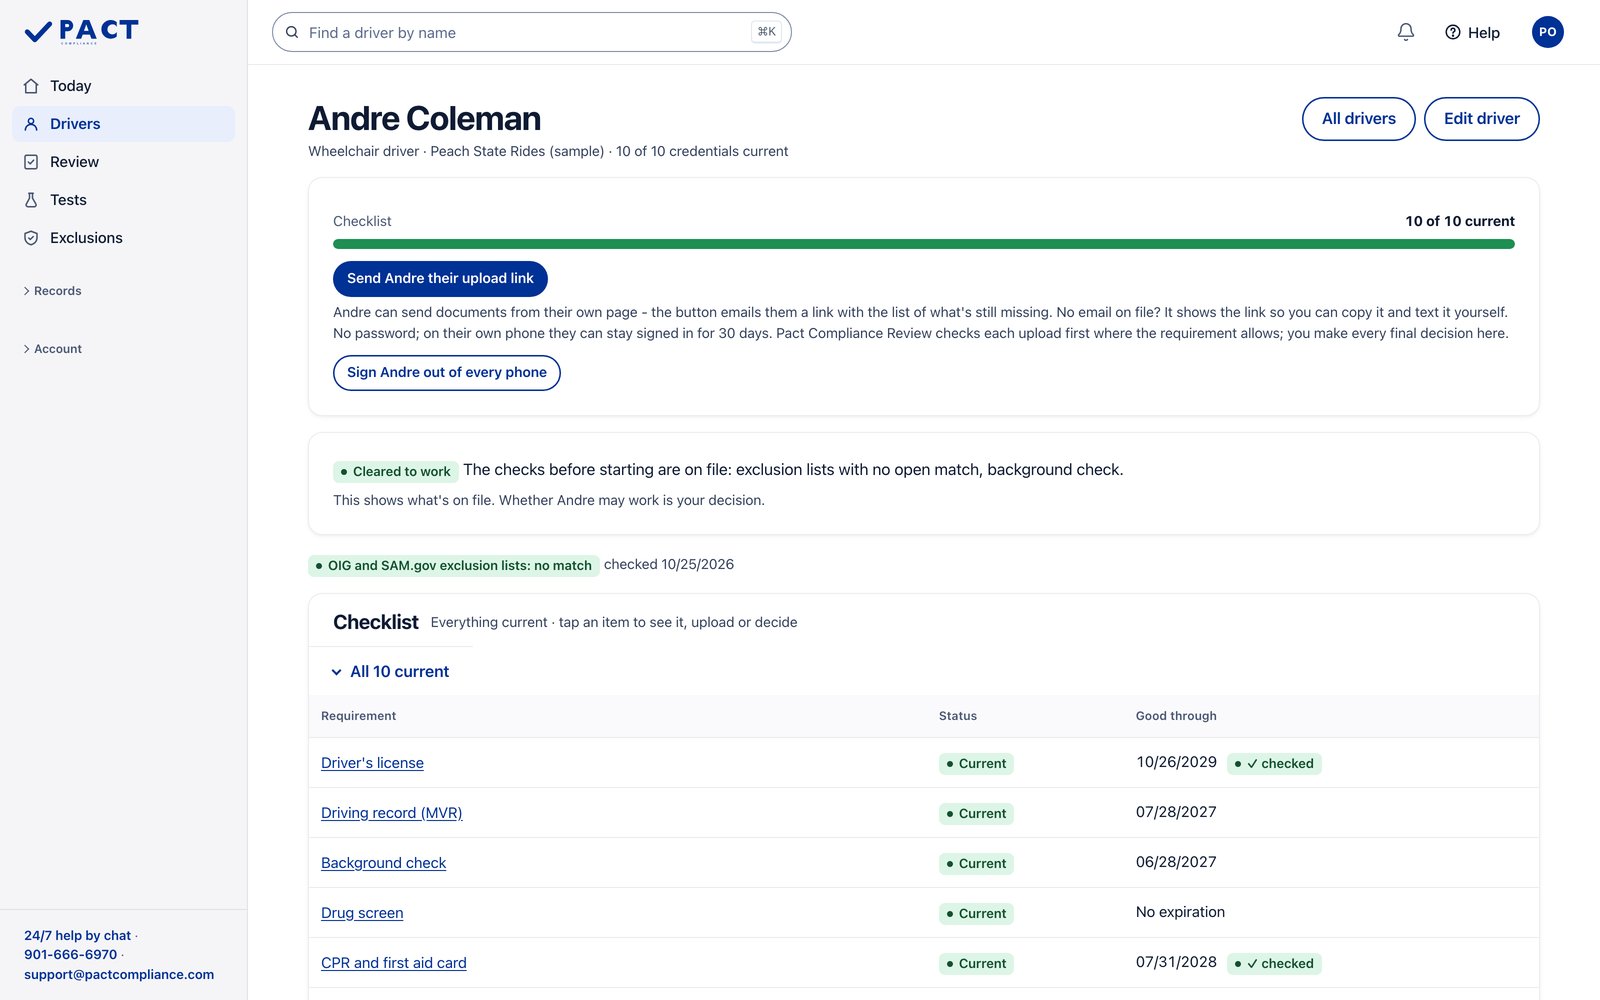1600x1000 pixels.
Task: Open the Driver's license requirement
Action: (x=372, y=763)
